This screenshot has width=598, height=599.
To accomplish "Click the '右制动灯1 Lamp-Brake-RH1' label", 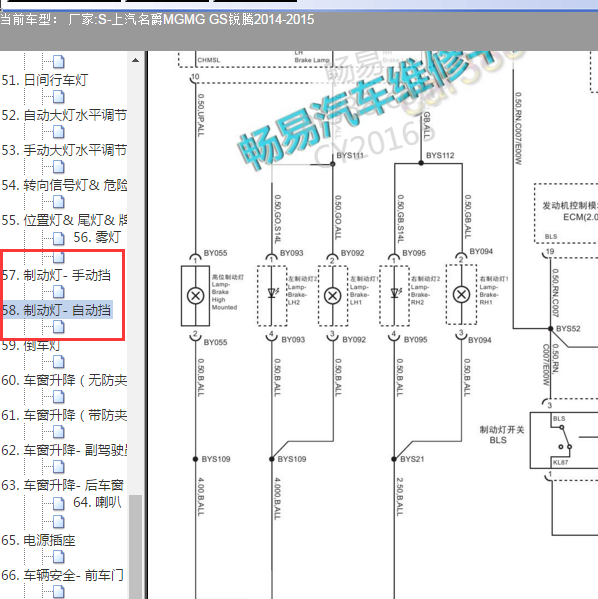I will [494, 290].
